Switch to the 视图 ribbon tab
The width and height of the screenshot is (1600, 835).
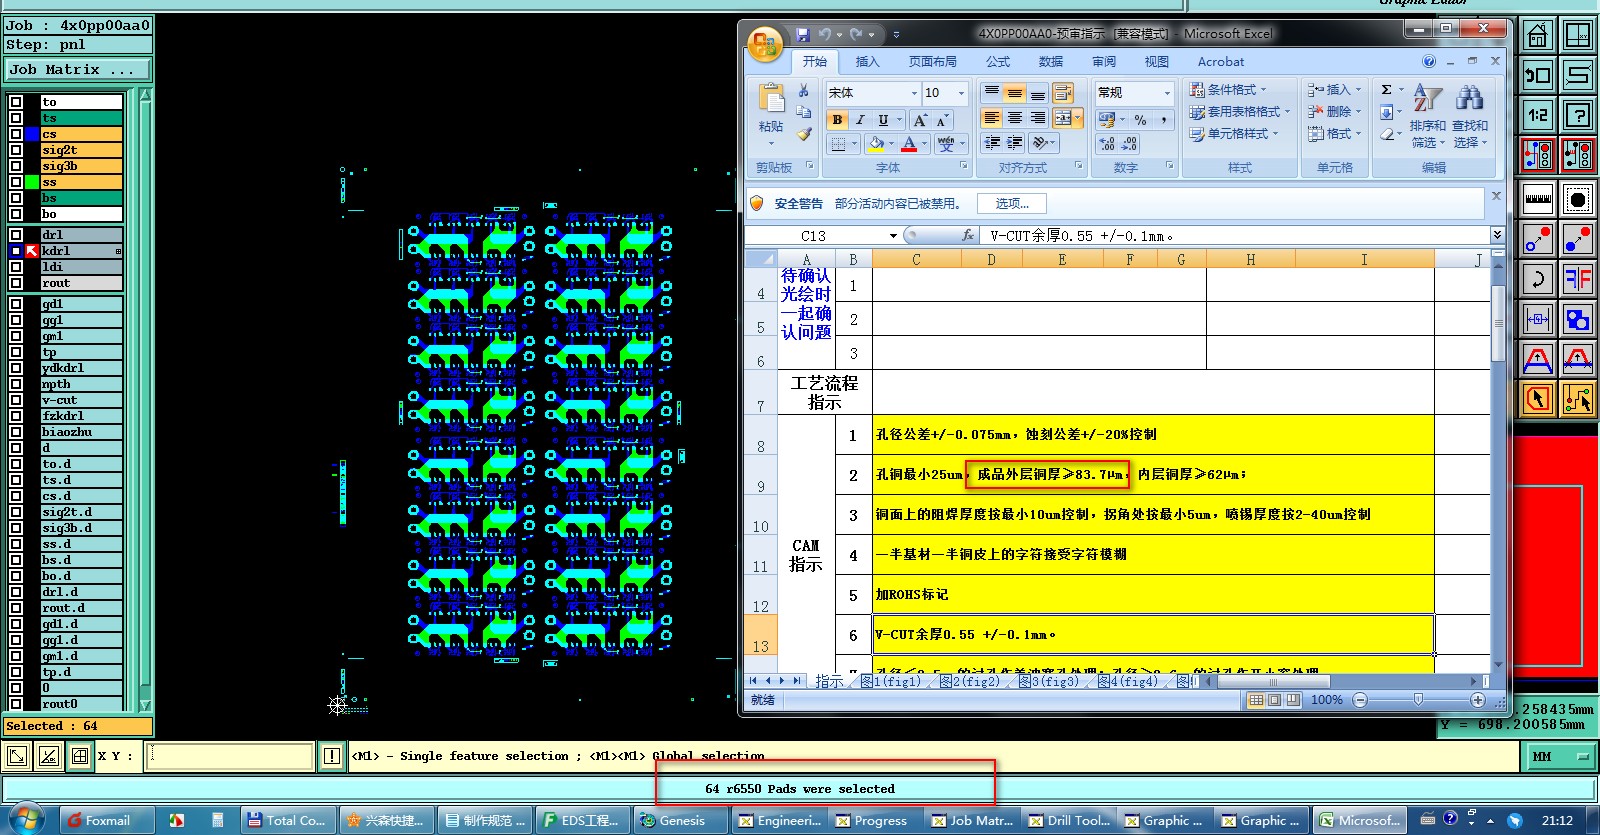pos(1157,62)
